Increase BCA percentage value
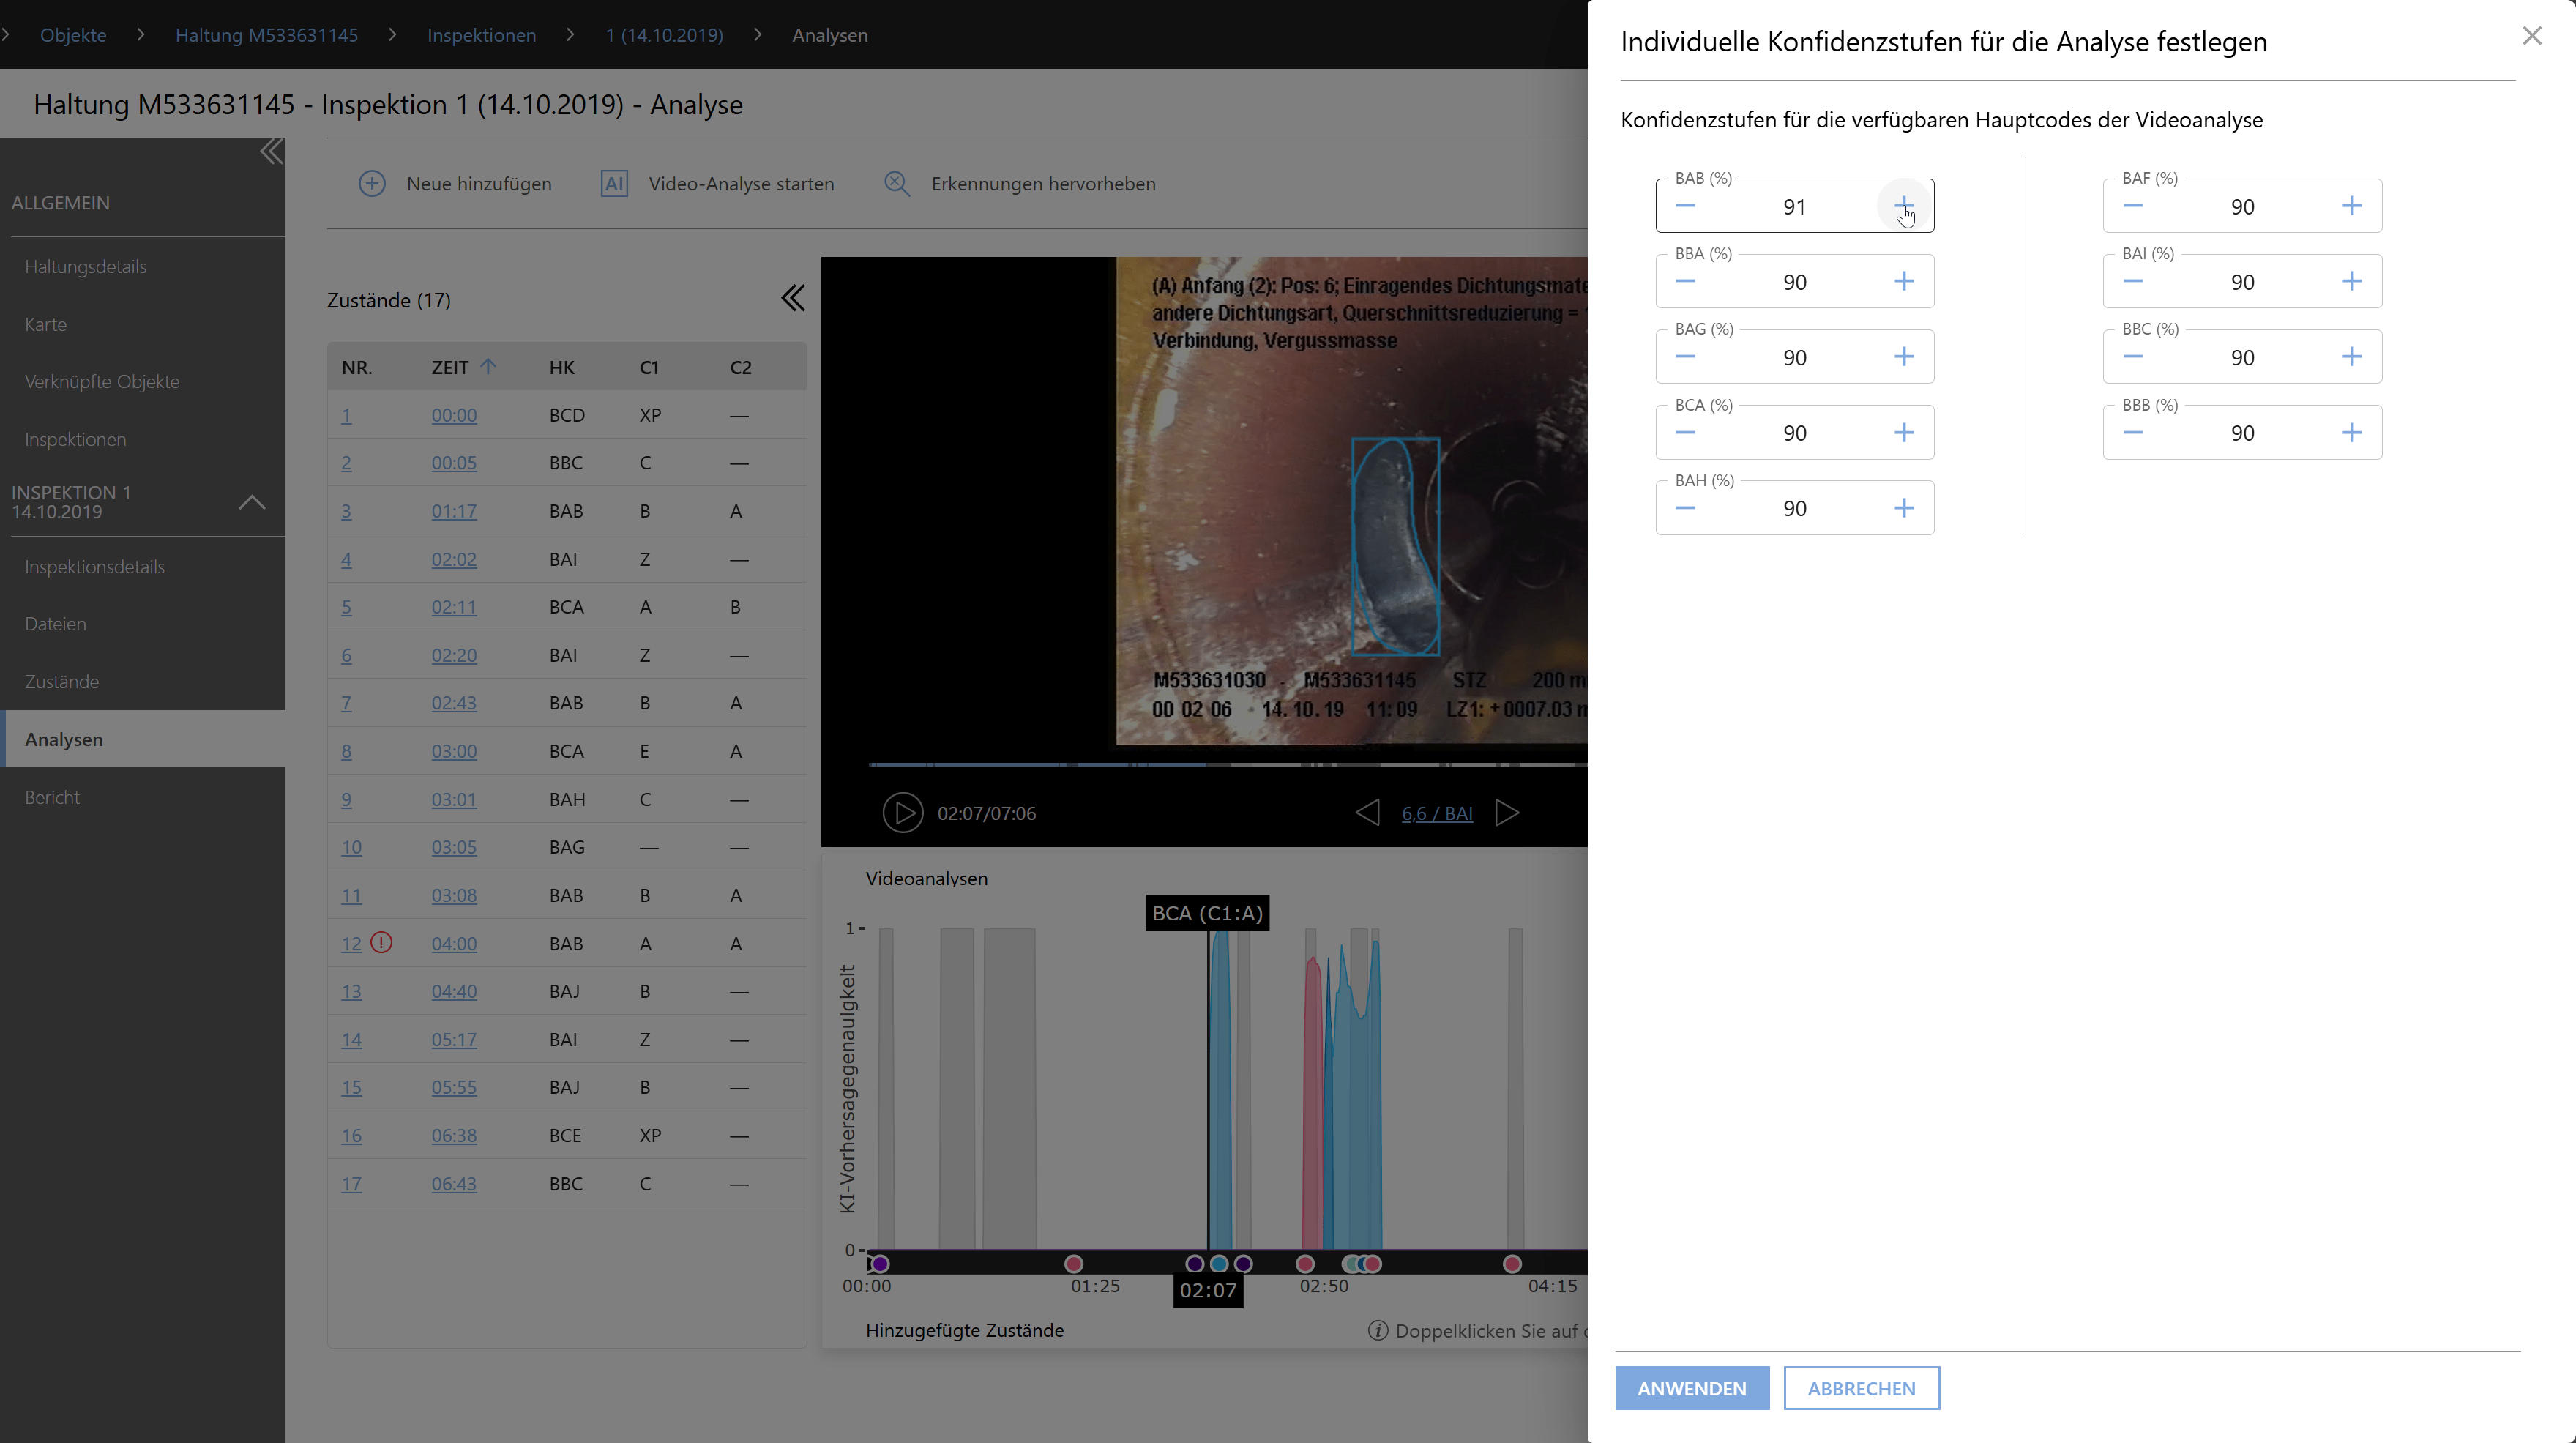Viewport: 2576px width, 1443px height. pos(1904,432)
